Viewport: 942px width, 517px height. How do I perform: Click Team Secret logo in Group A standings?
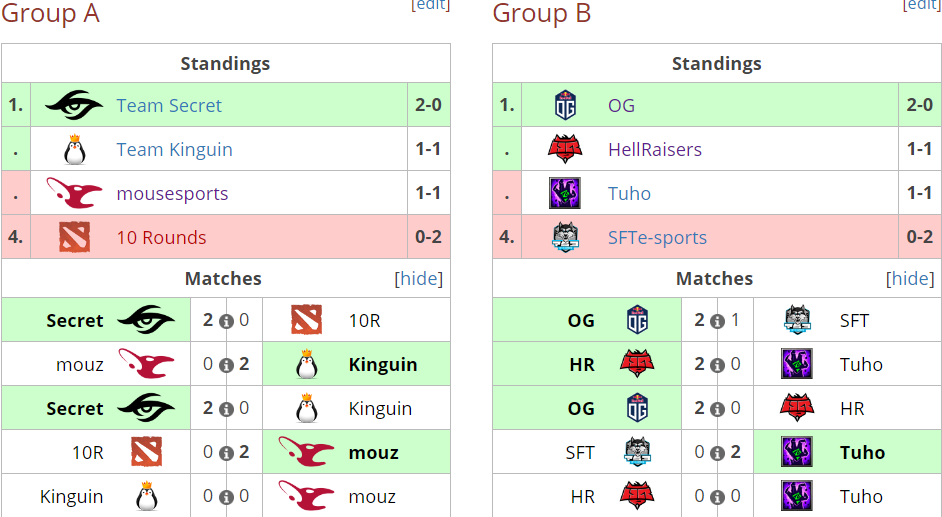(74, 106)
